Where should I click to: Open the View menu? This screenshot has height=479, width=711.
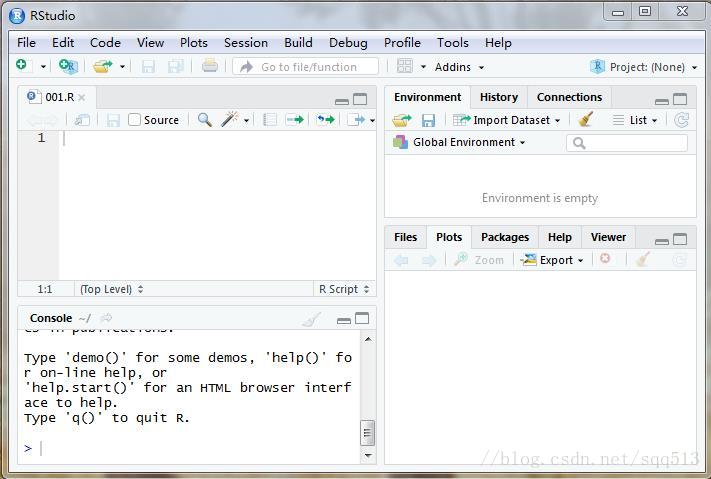(x=151, y=43)
